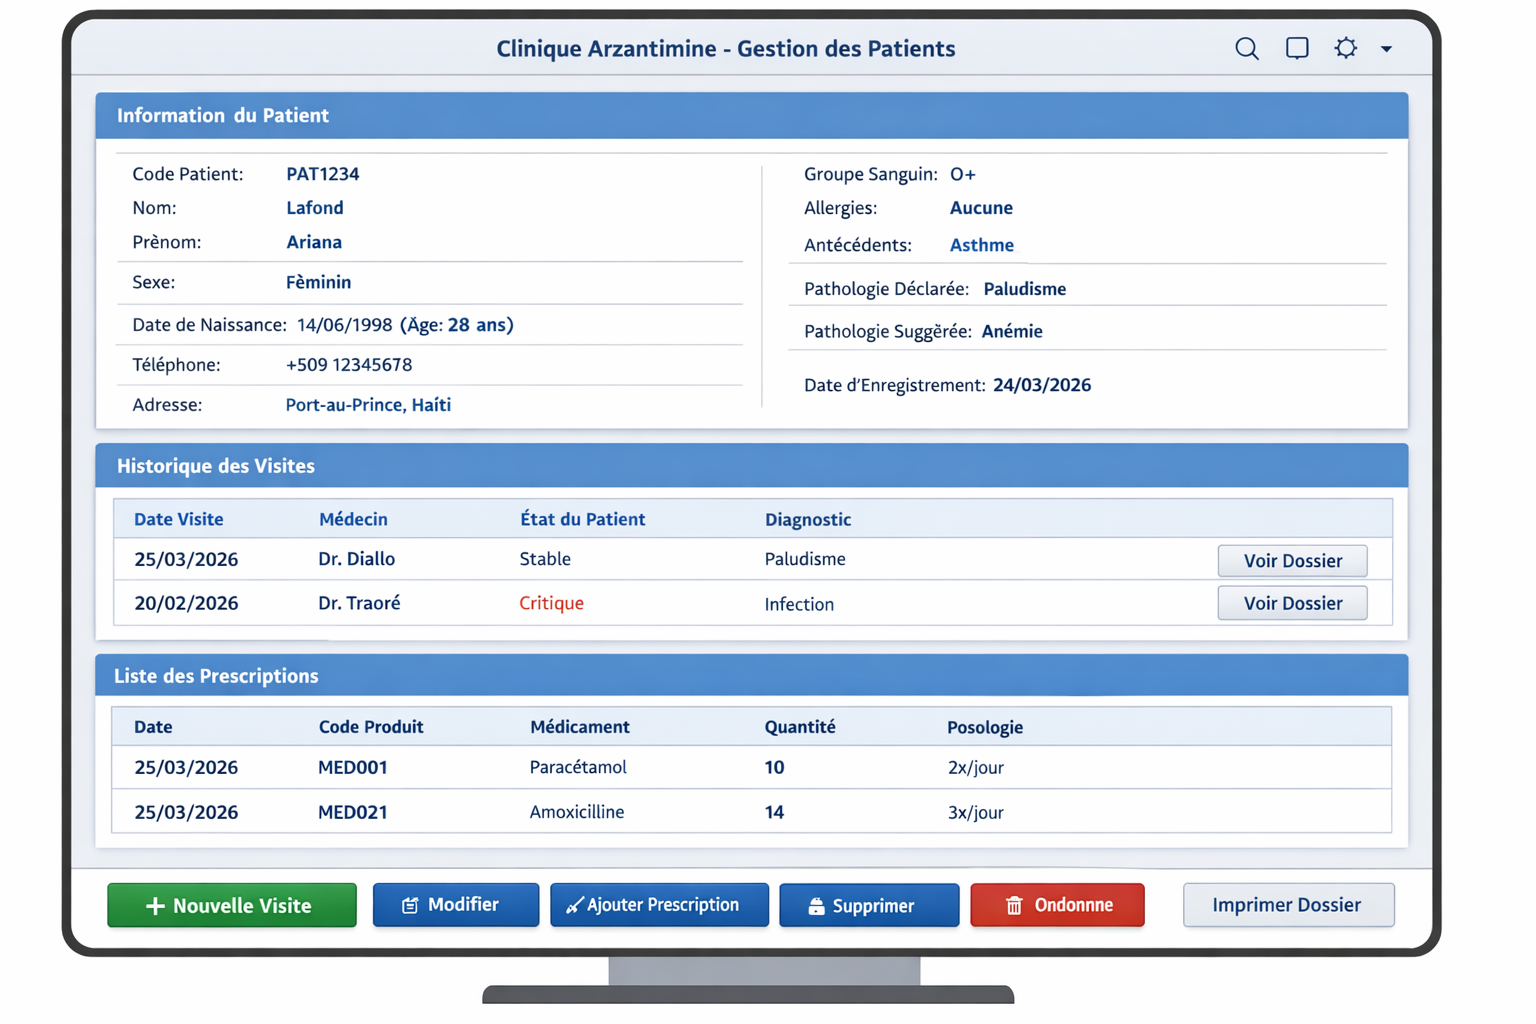Click registration date 24/03/2026
1536x1024 pixels.
point(1042,385)
